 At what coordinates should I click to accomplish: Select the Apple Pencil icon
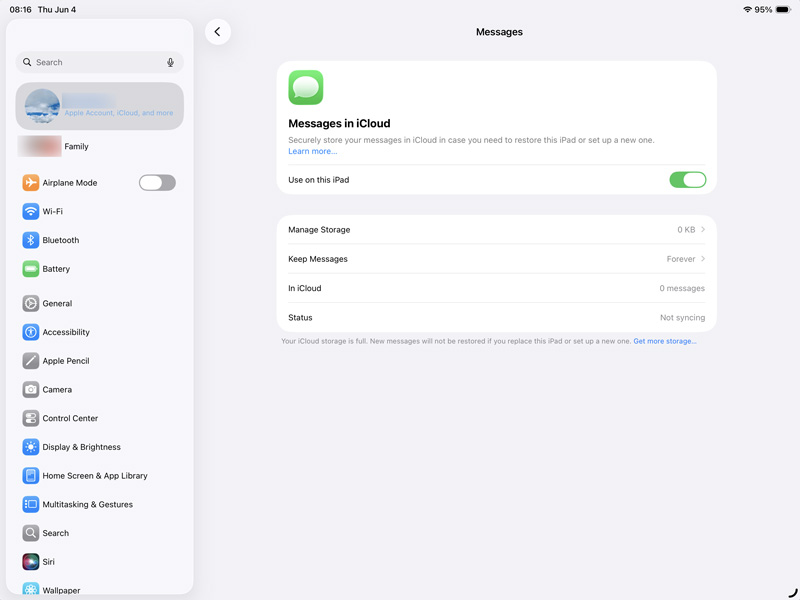[31, 361]
